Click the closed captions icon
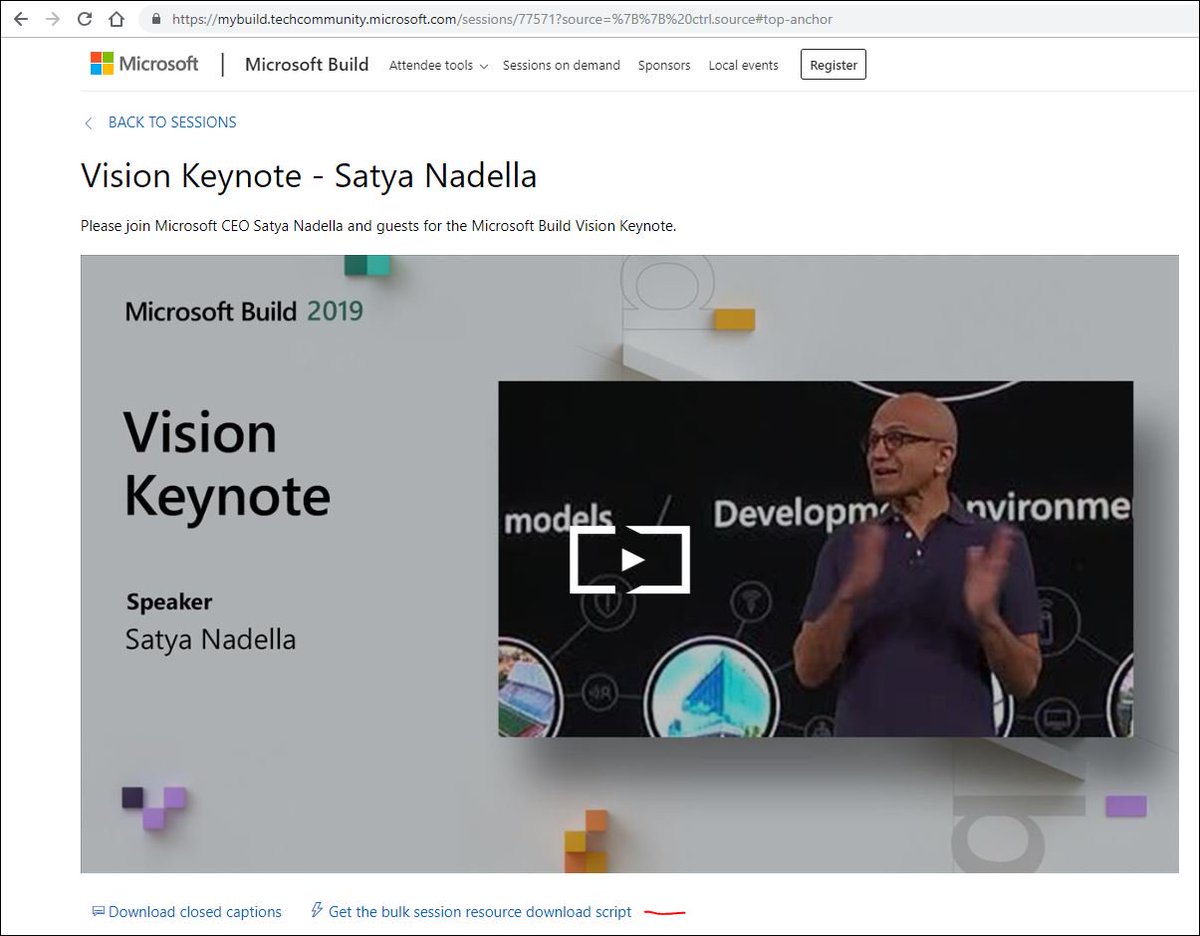This screenshot has height=936, width=1200. (x=98, y=911)
